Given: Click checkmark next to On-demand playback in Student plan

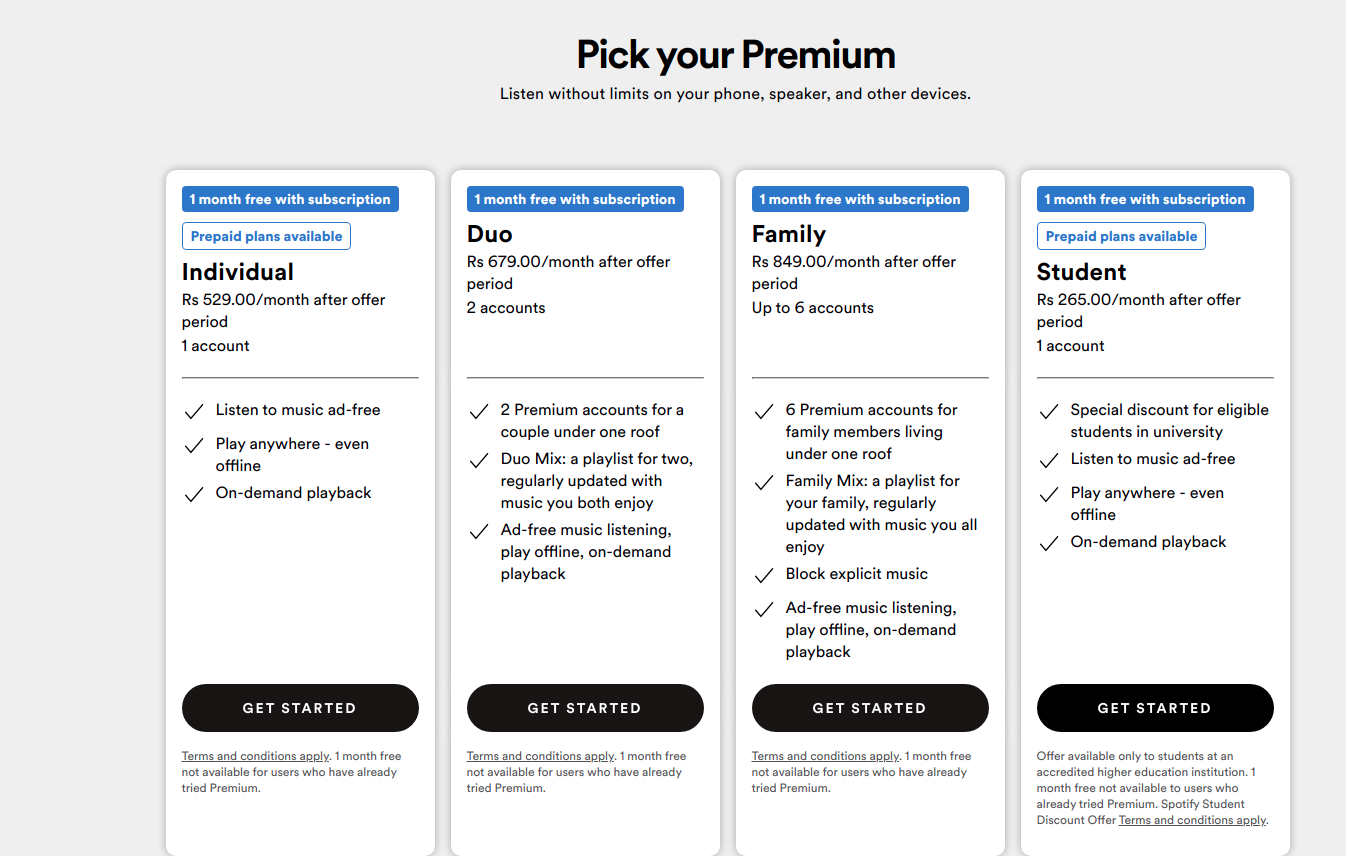Looking at the screenshot, I should click(x=1049, y=543).
